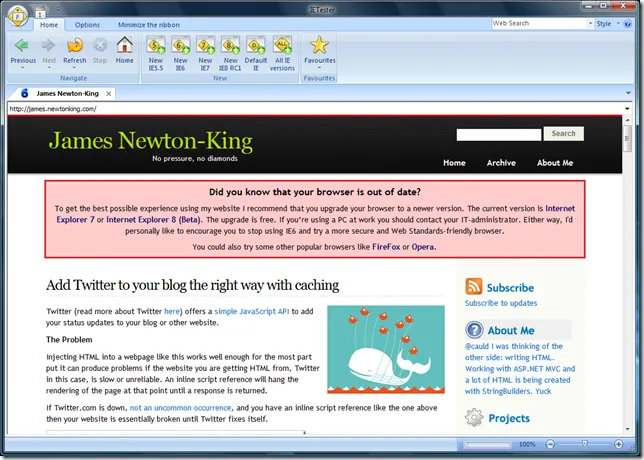Go to Home page icon in ribbon
Image resolution: width=644 pixels, height=460 pixels.
124,45
